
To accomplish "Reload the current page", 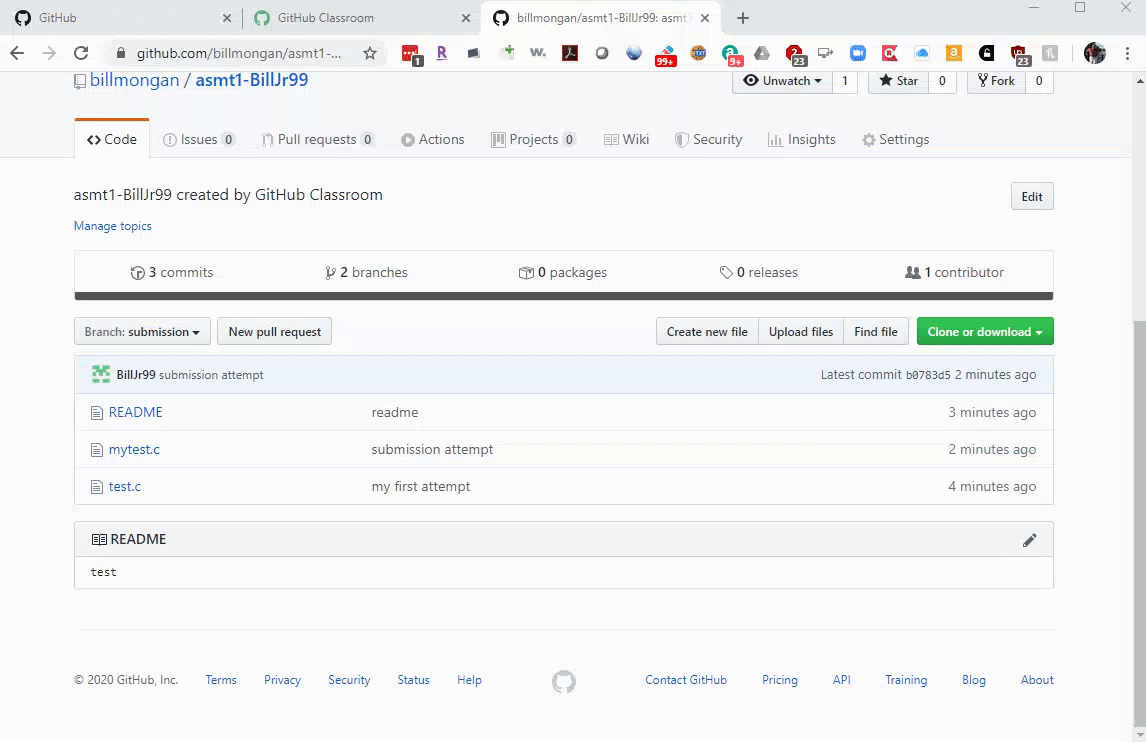I will (x=81, y=53).
